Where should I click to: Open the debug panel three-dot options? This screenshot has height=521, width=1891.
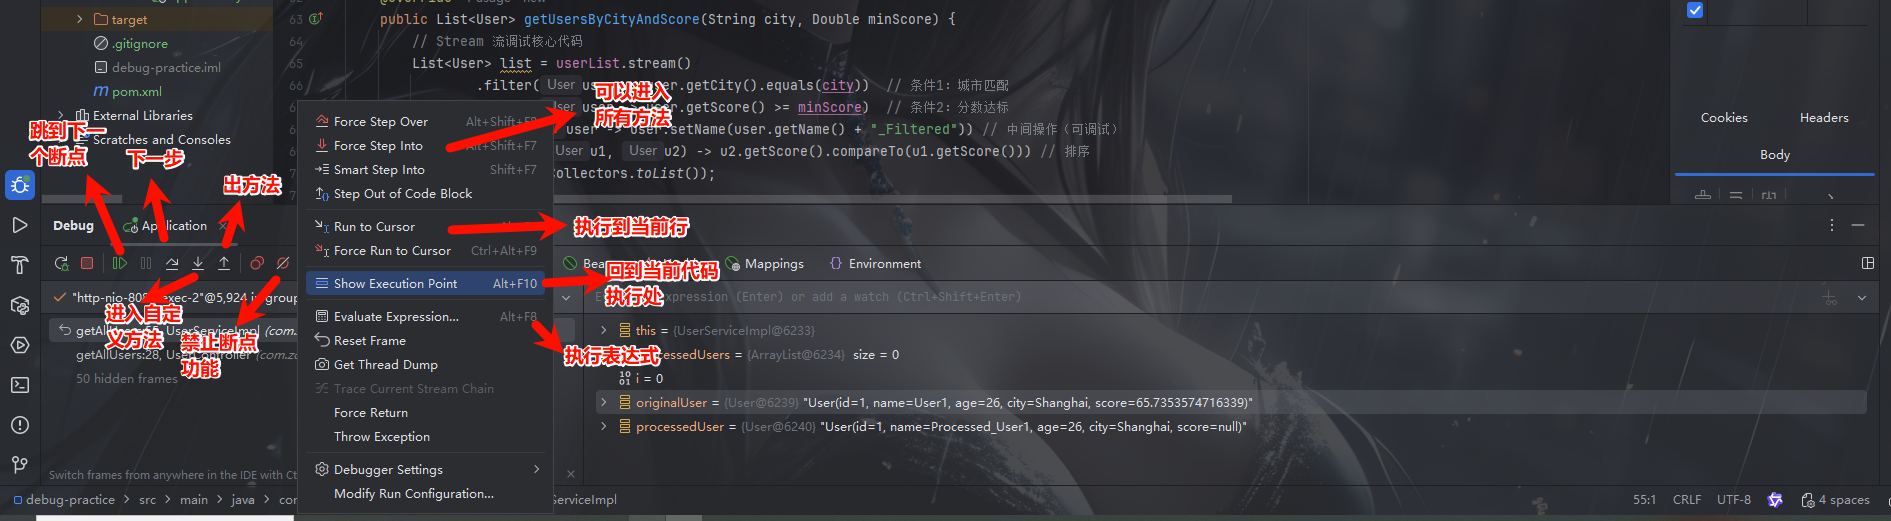pyautogui.click(x=1832, y=226)
